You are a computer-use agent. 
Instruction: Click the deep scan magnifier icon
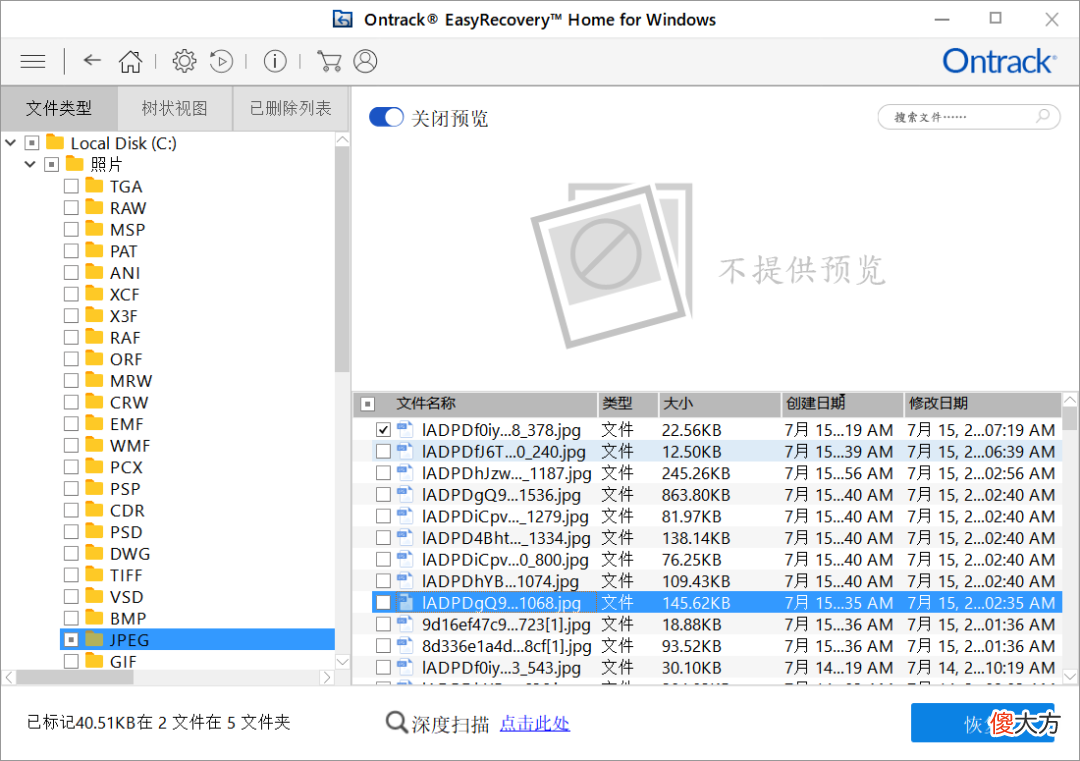click(x=396, y=722)
